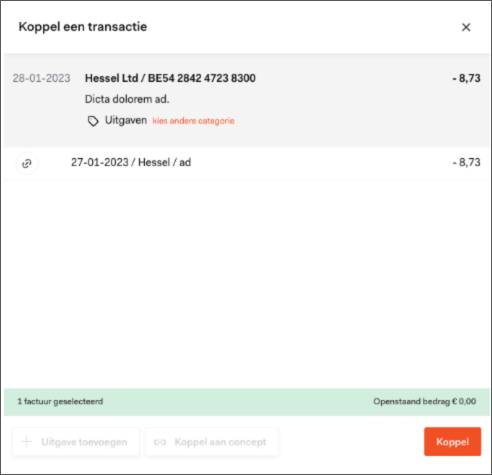This screenshot has height=475, width=492.
Task: Click the Dicta dolorem ad. description
Action: [x=127, y=99]
